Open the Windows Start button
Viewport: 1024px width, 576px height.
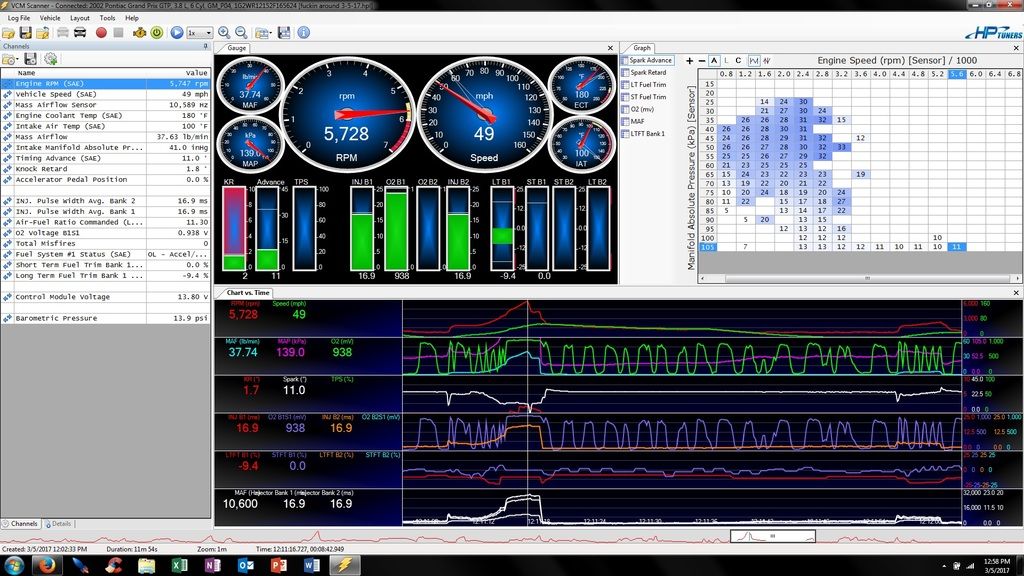(14, 565)
